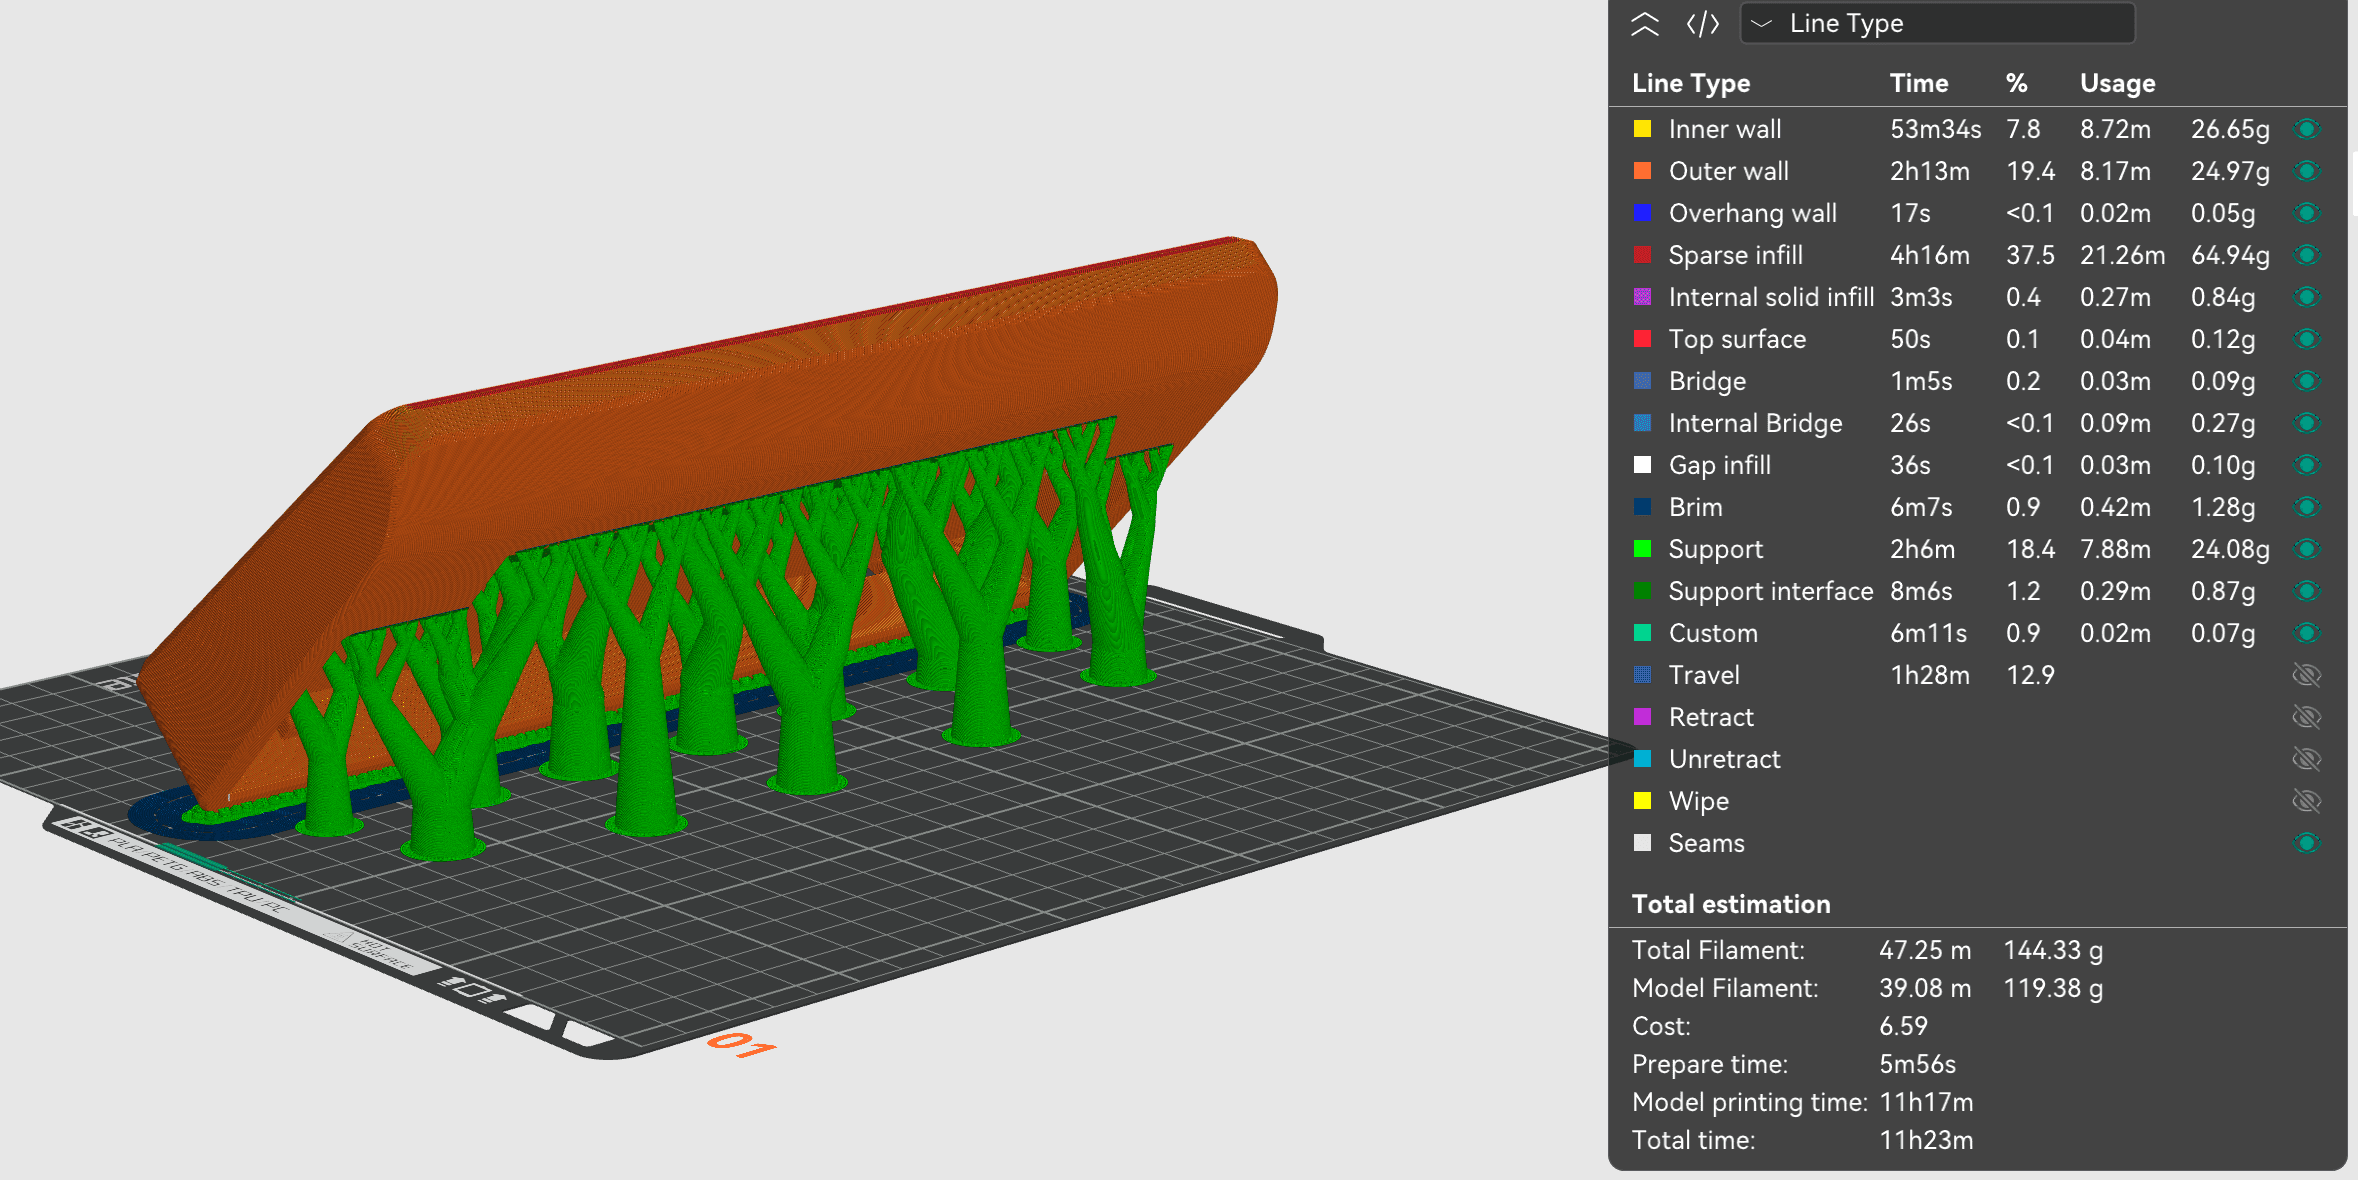Enable Retract visibility icon
Viewport: 2358px width, 1180px height.
2306,717
